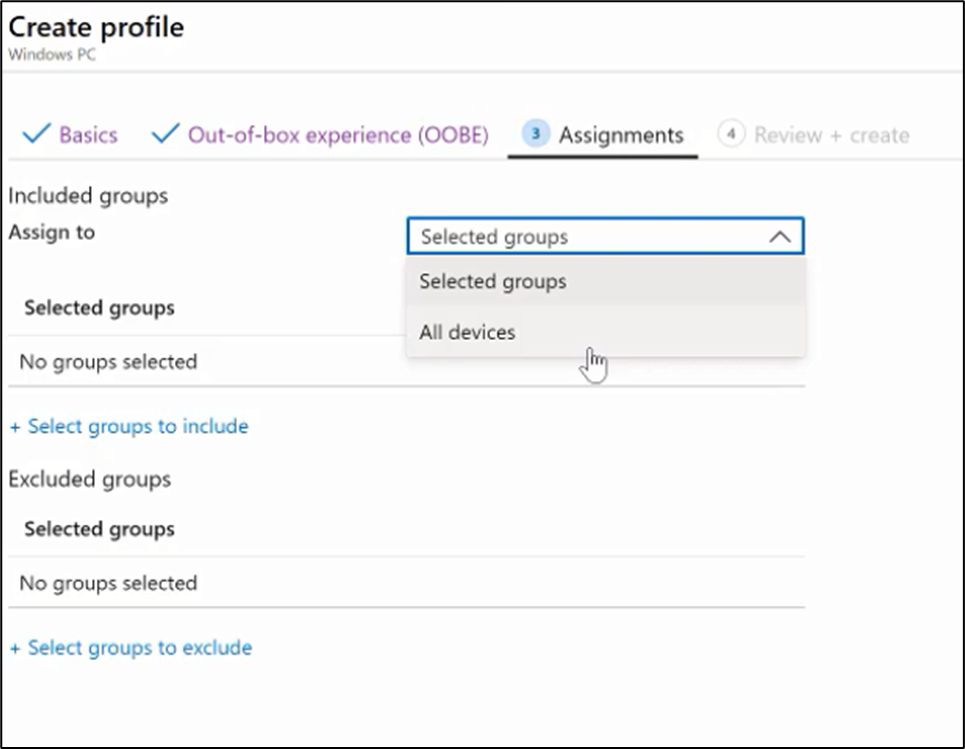965x749 pixels.
Task: Open the Assign to combo box
Action: click(x=606, y=236)
